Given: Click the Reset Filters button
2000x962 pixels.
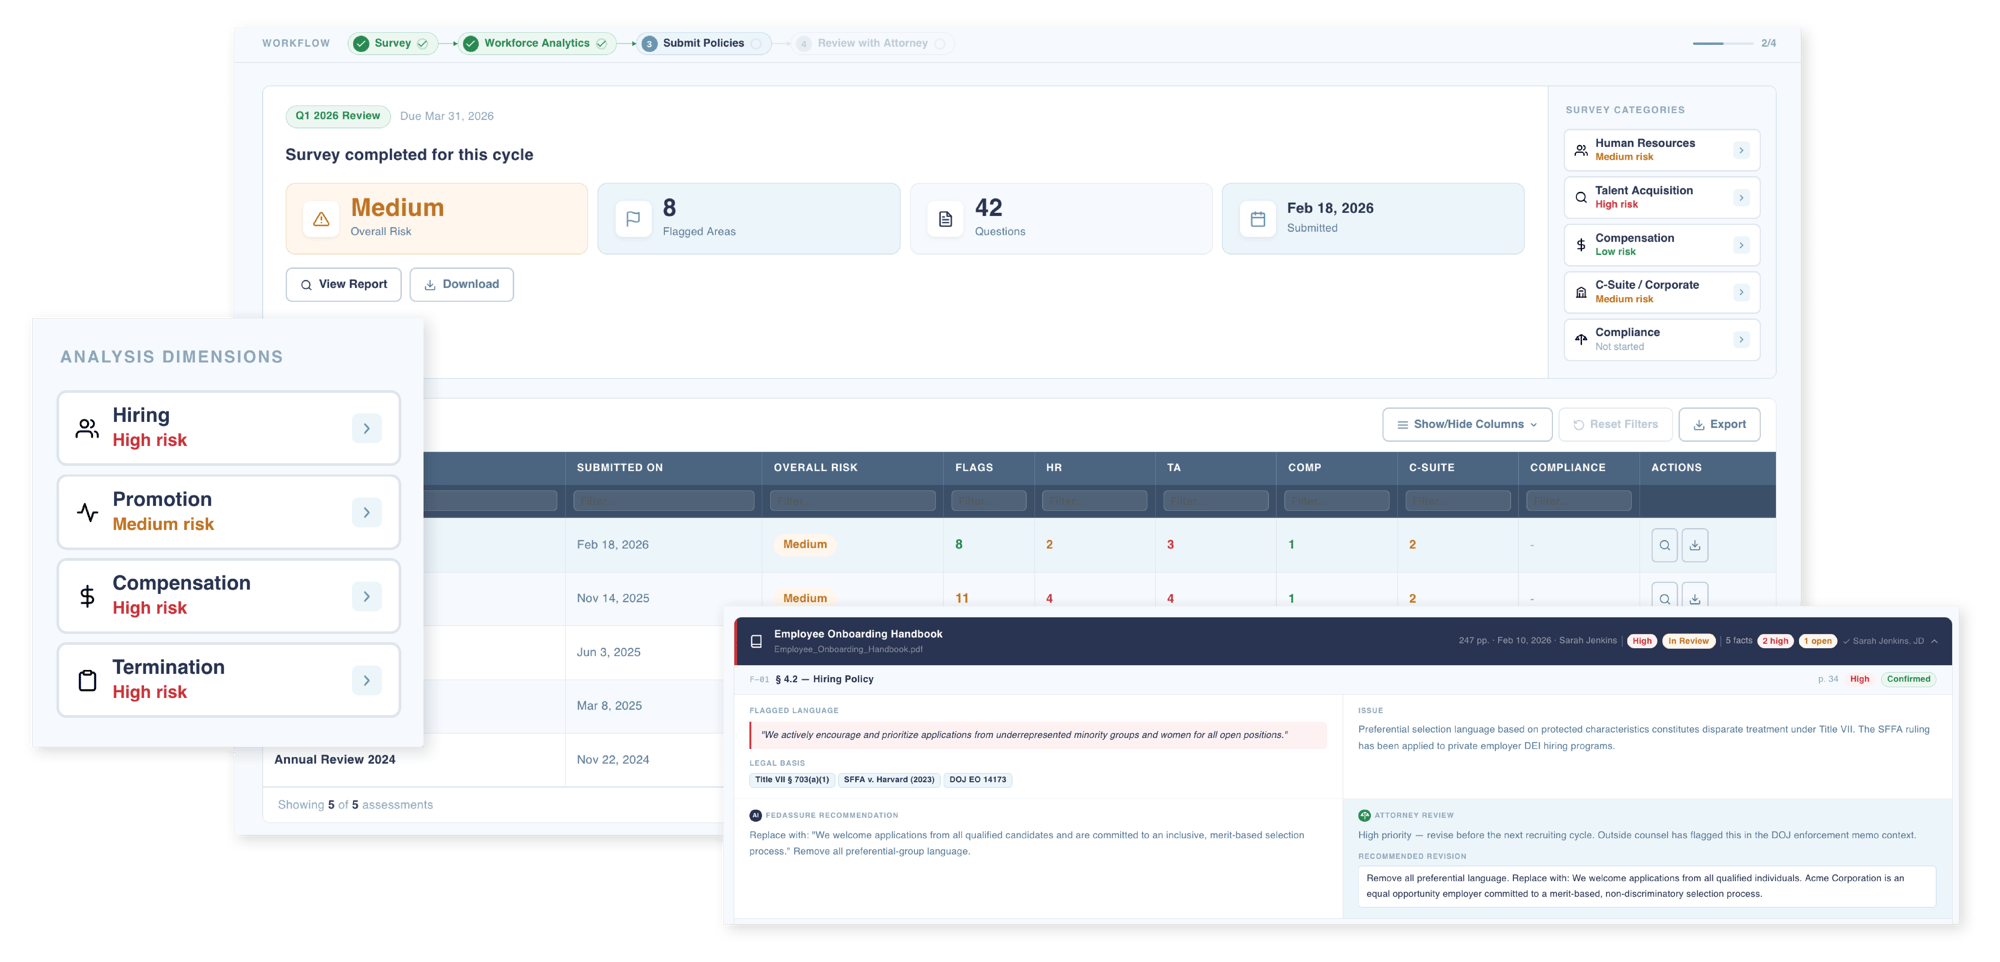Looking at the screenshot, I should [x=1615, y=424].
